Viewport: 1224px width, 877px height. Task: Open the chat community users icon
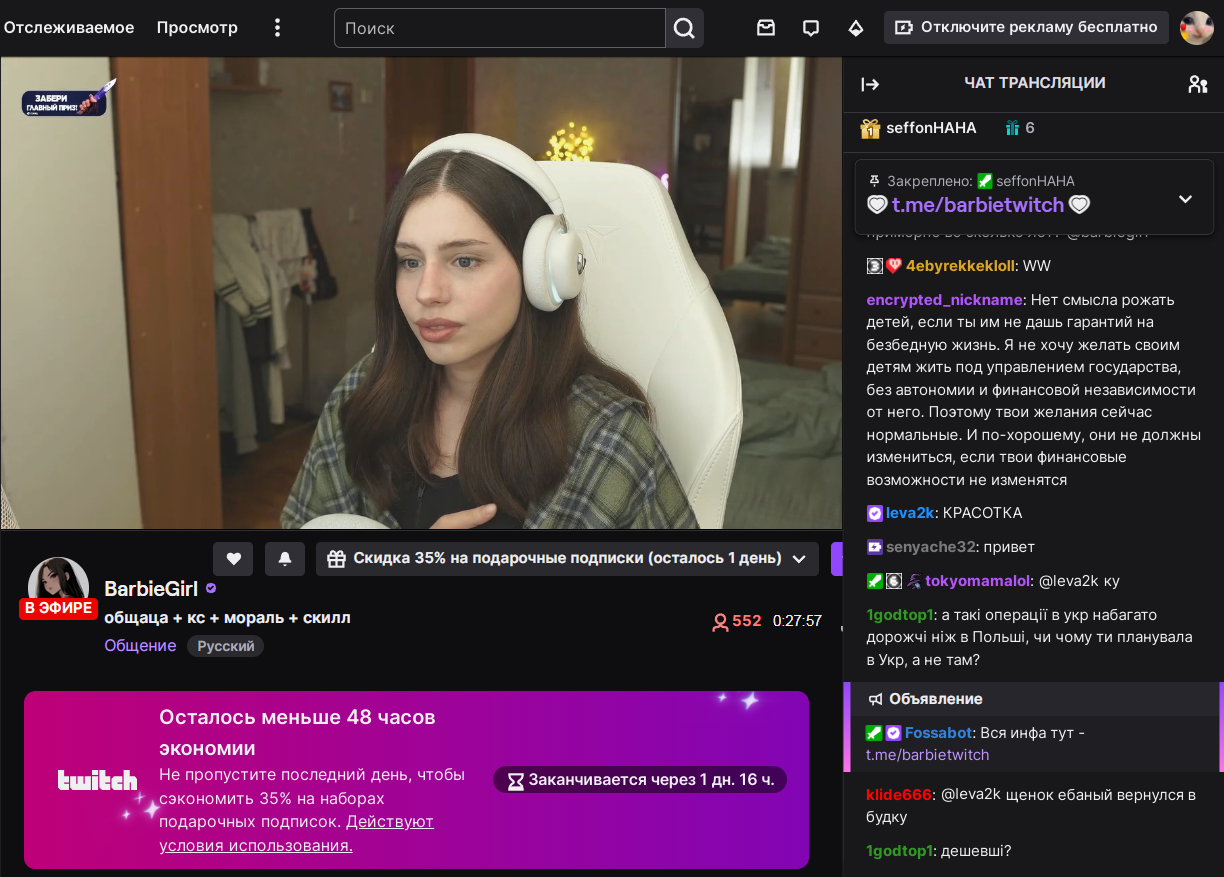(x=1198, y=84)
